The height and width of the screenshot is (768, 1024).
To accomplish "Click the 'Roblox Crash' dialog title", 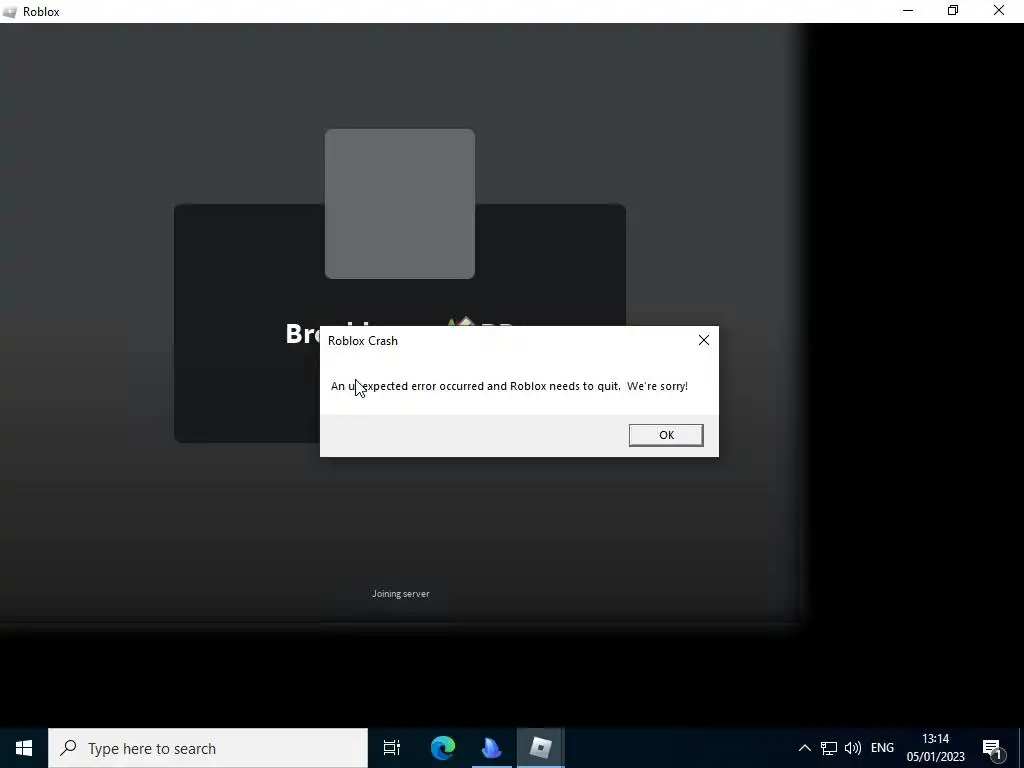I will (x=362, y=341).
